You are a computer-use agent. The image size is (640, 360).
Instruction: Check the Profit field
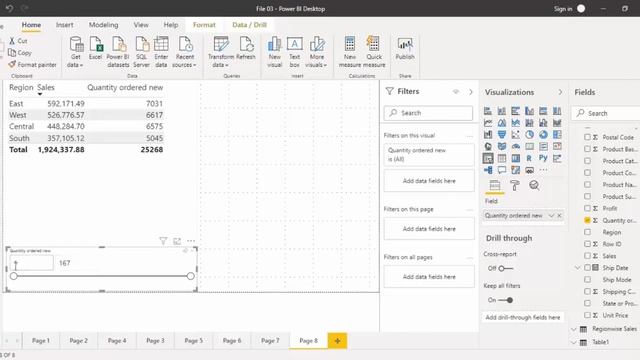point(587,208)
